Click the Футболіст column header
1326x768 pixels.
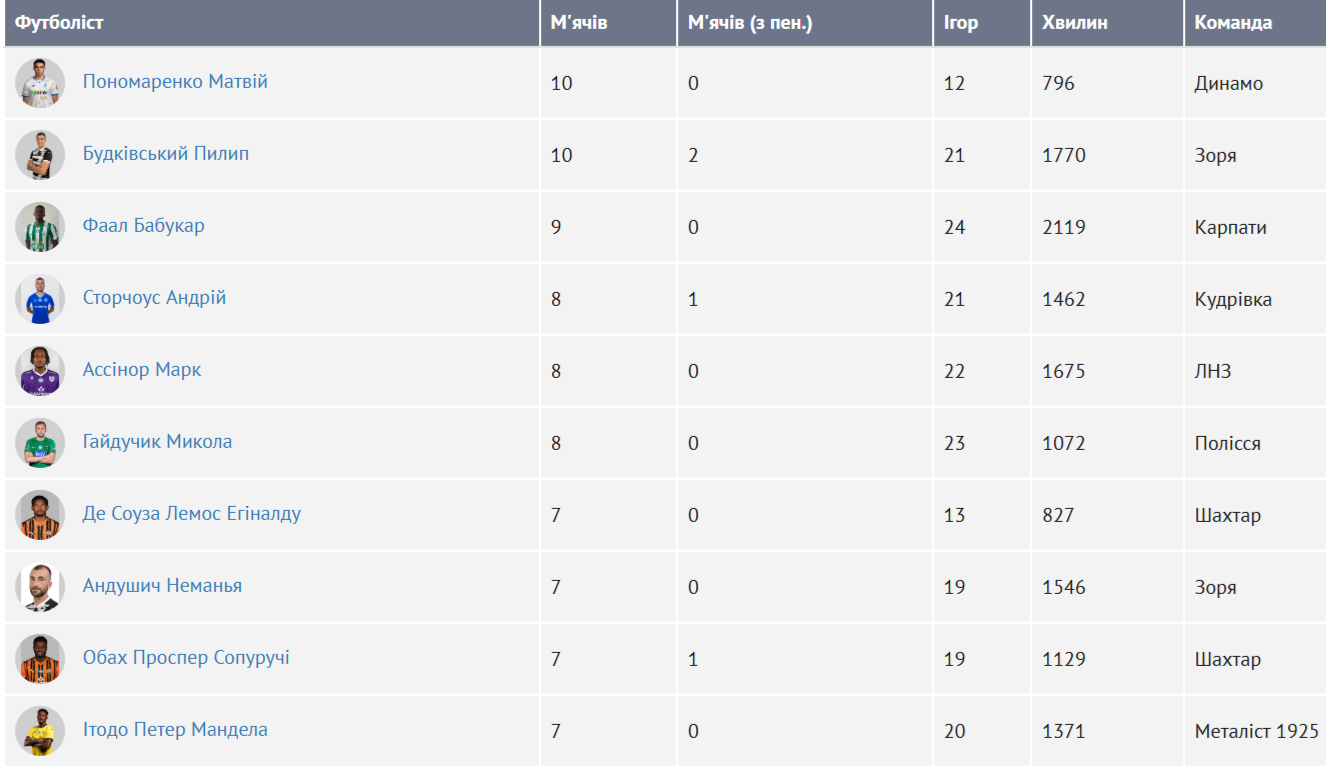59,23
